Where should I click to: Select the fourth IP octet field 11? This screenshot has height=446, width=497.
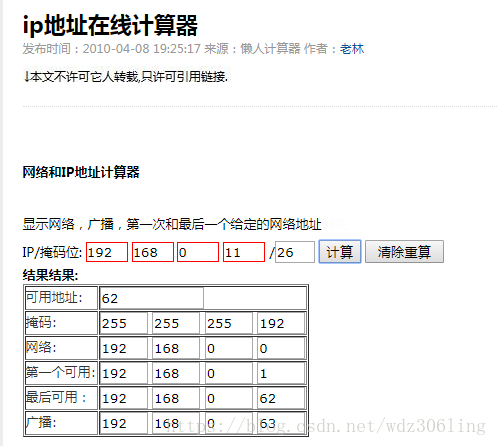pos(244,252)
